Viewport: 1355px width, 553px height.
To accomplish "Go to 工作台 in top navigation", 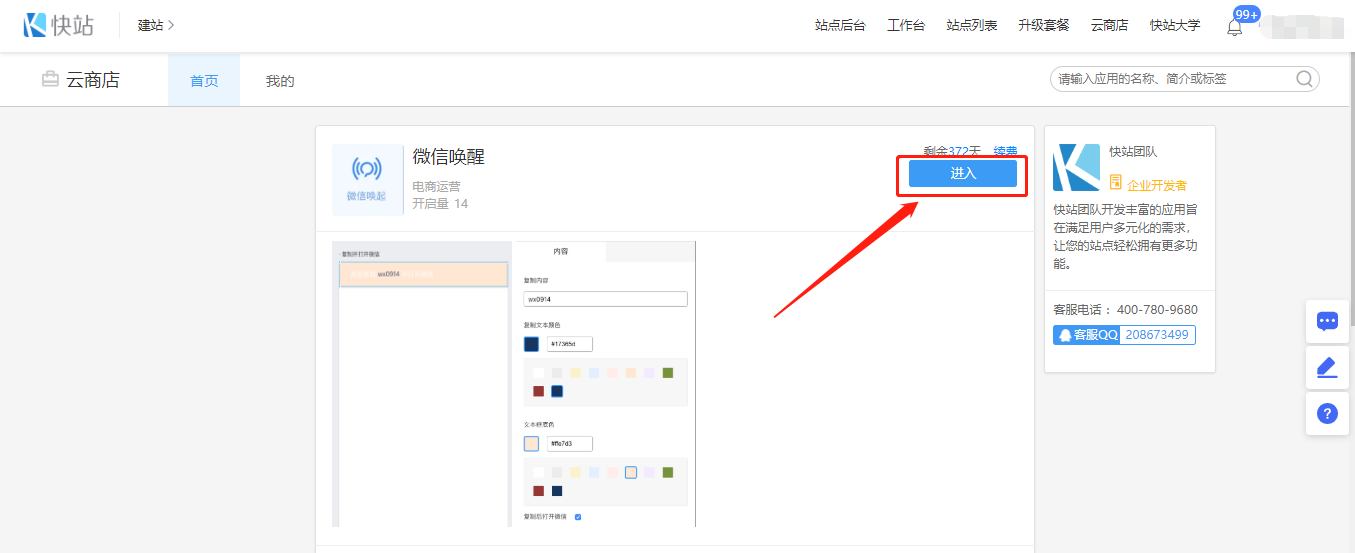I will 906,26.
